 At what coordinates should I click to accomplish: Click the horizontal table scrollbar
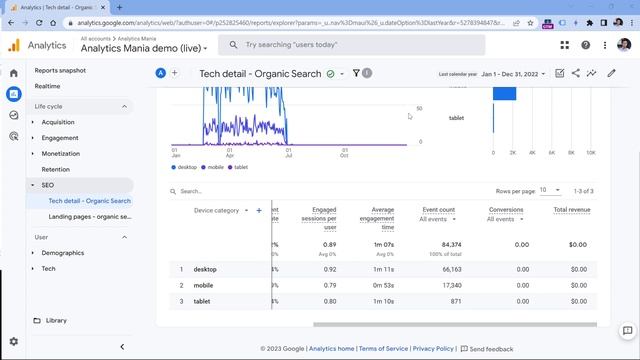[x=455, y=324]
